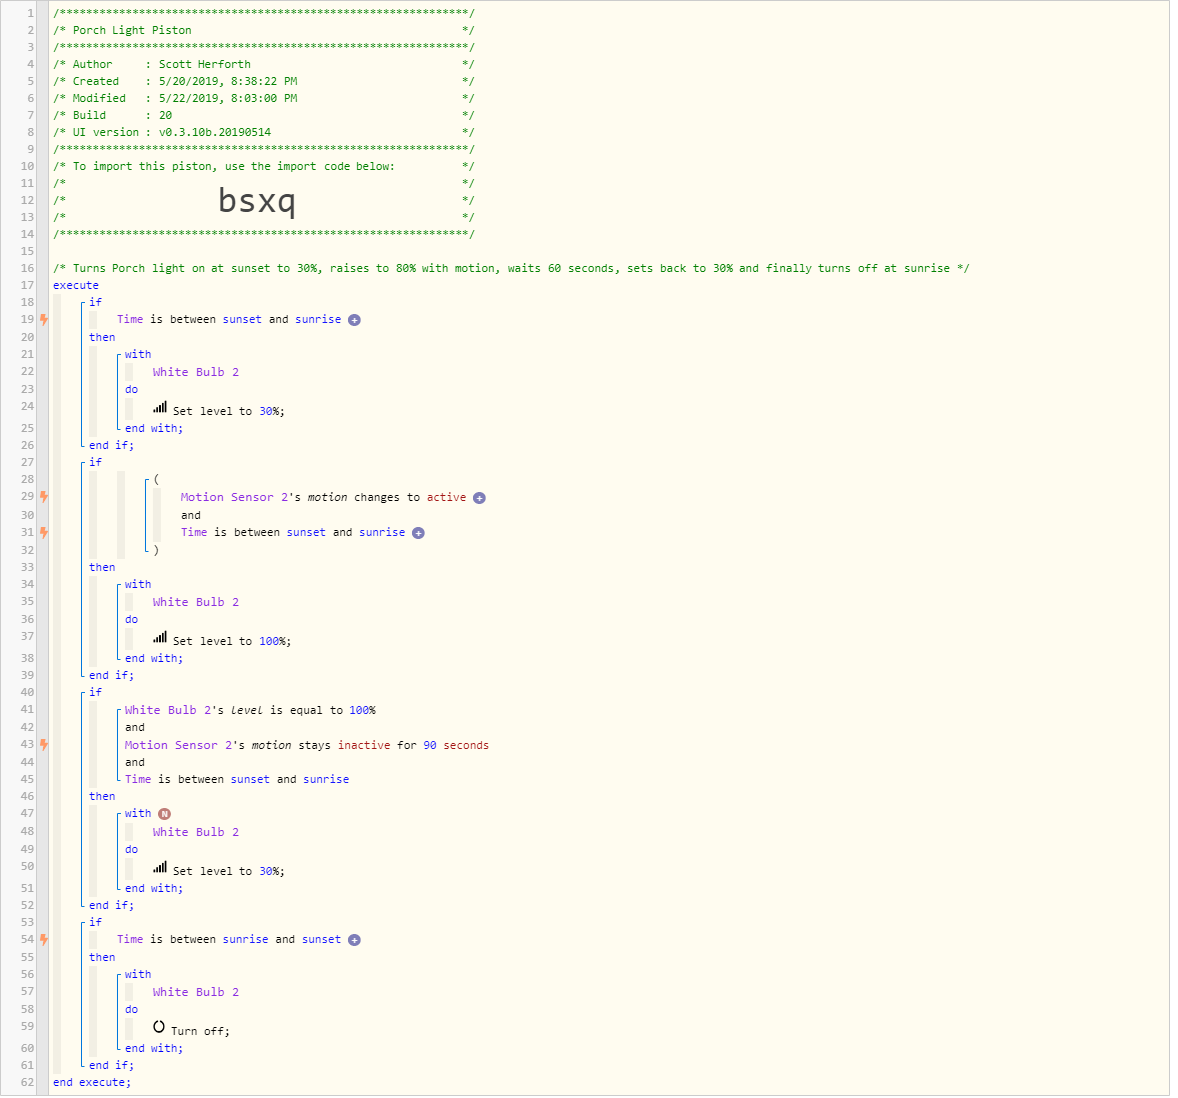Image resolution: width=1178 pixels, height=1098 pixels.
Task: Click the 'with' keyword on line 56
Action: point(138,975)
